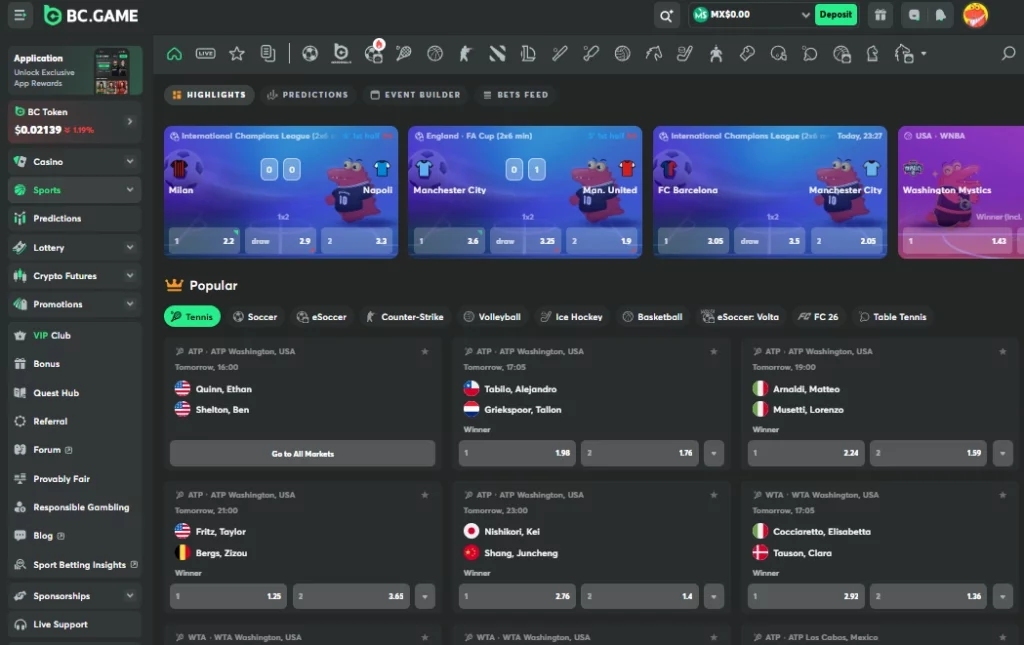The image size is (1024, 645).
Task: Select the Ice Hockey popular filter chip
Action: [571, 317]
